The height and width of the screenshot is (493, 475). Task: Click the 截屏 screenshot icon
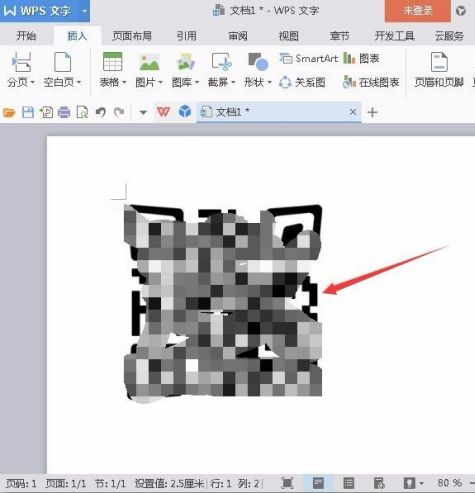pyautogui.click(x=222, y=62)
